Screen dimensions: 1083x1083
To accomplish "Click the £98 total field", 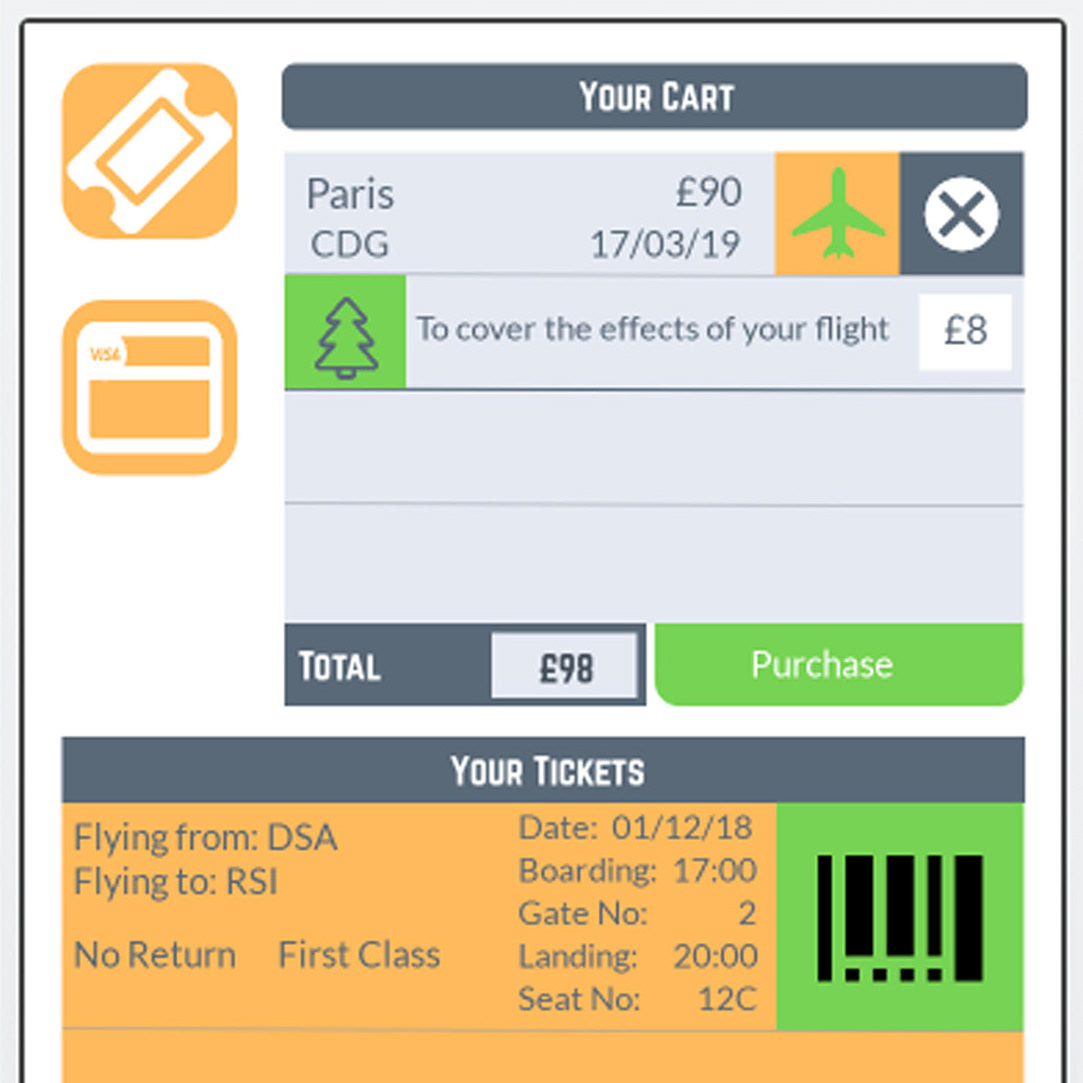I will click(x=564, y=667).
